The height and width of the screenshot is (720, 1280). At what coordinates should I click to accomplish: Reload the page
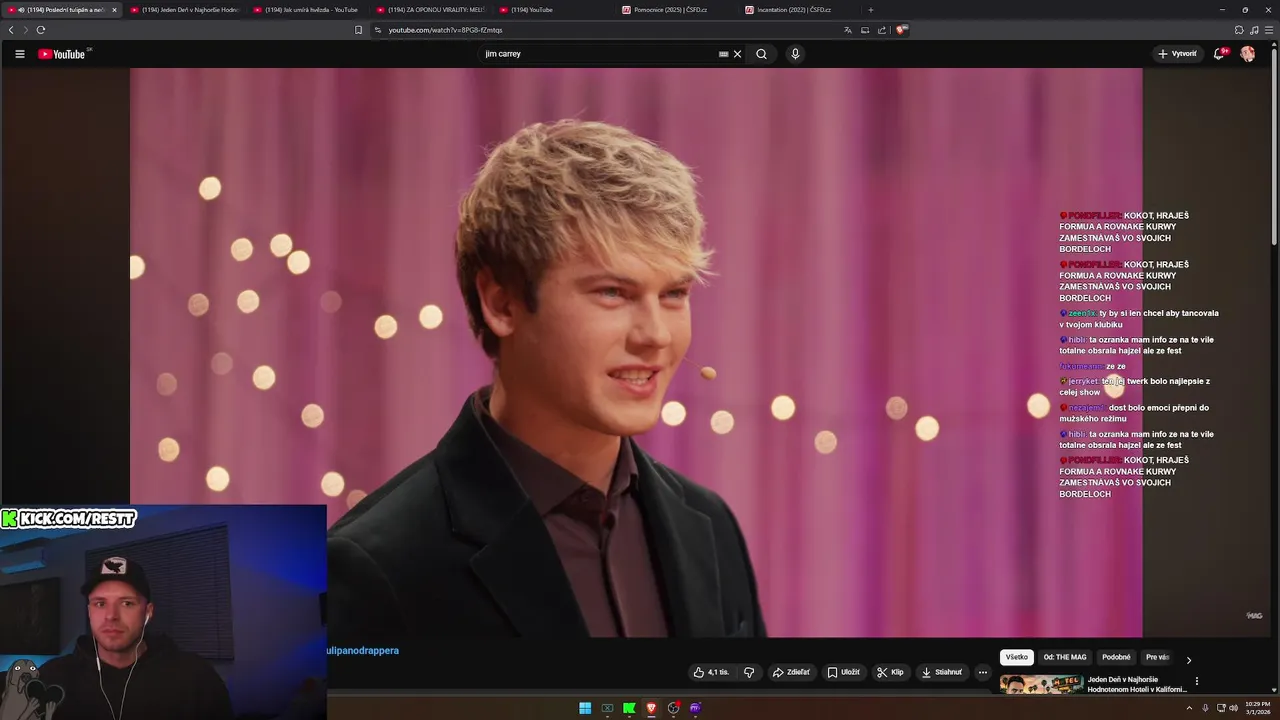[41, 30]
